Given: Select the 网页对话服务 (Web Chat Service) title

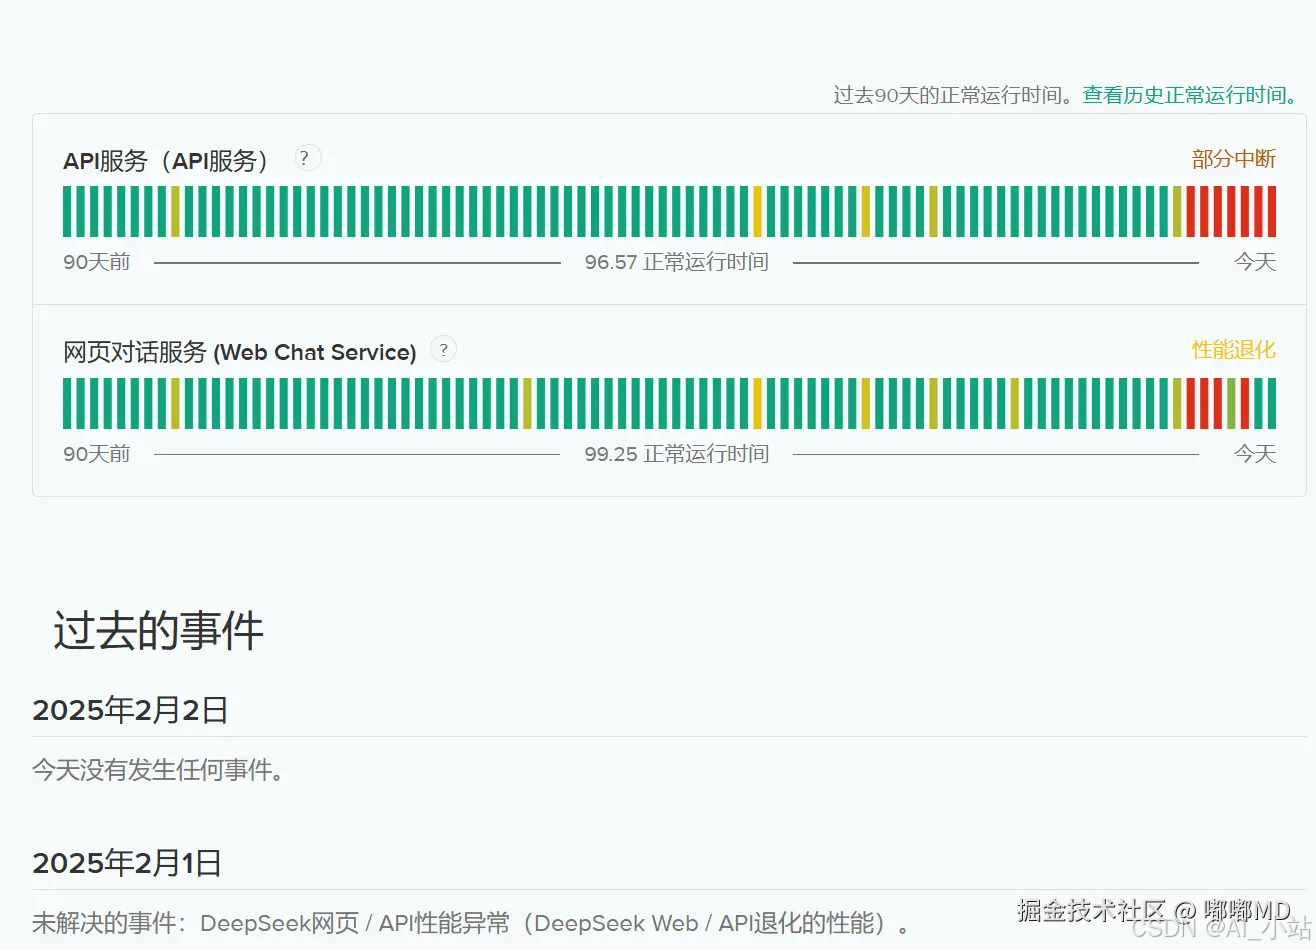Looking at the screenshot, I should (240, 352).
